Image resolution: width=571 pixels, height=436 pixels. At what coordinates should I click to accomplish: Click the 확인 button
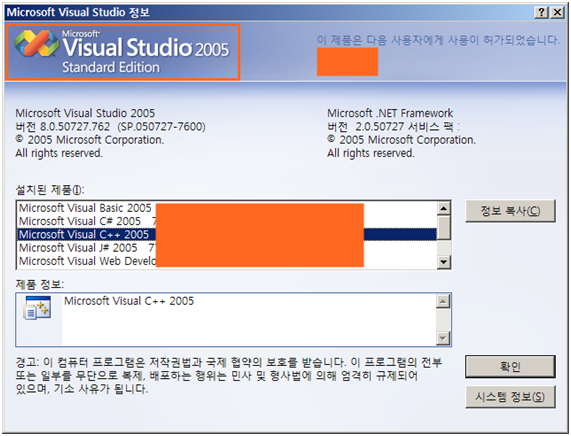(x=510, y=367)
